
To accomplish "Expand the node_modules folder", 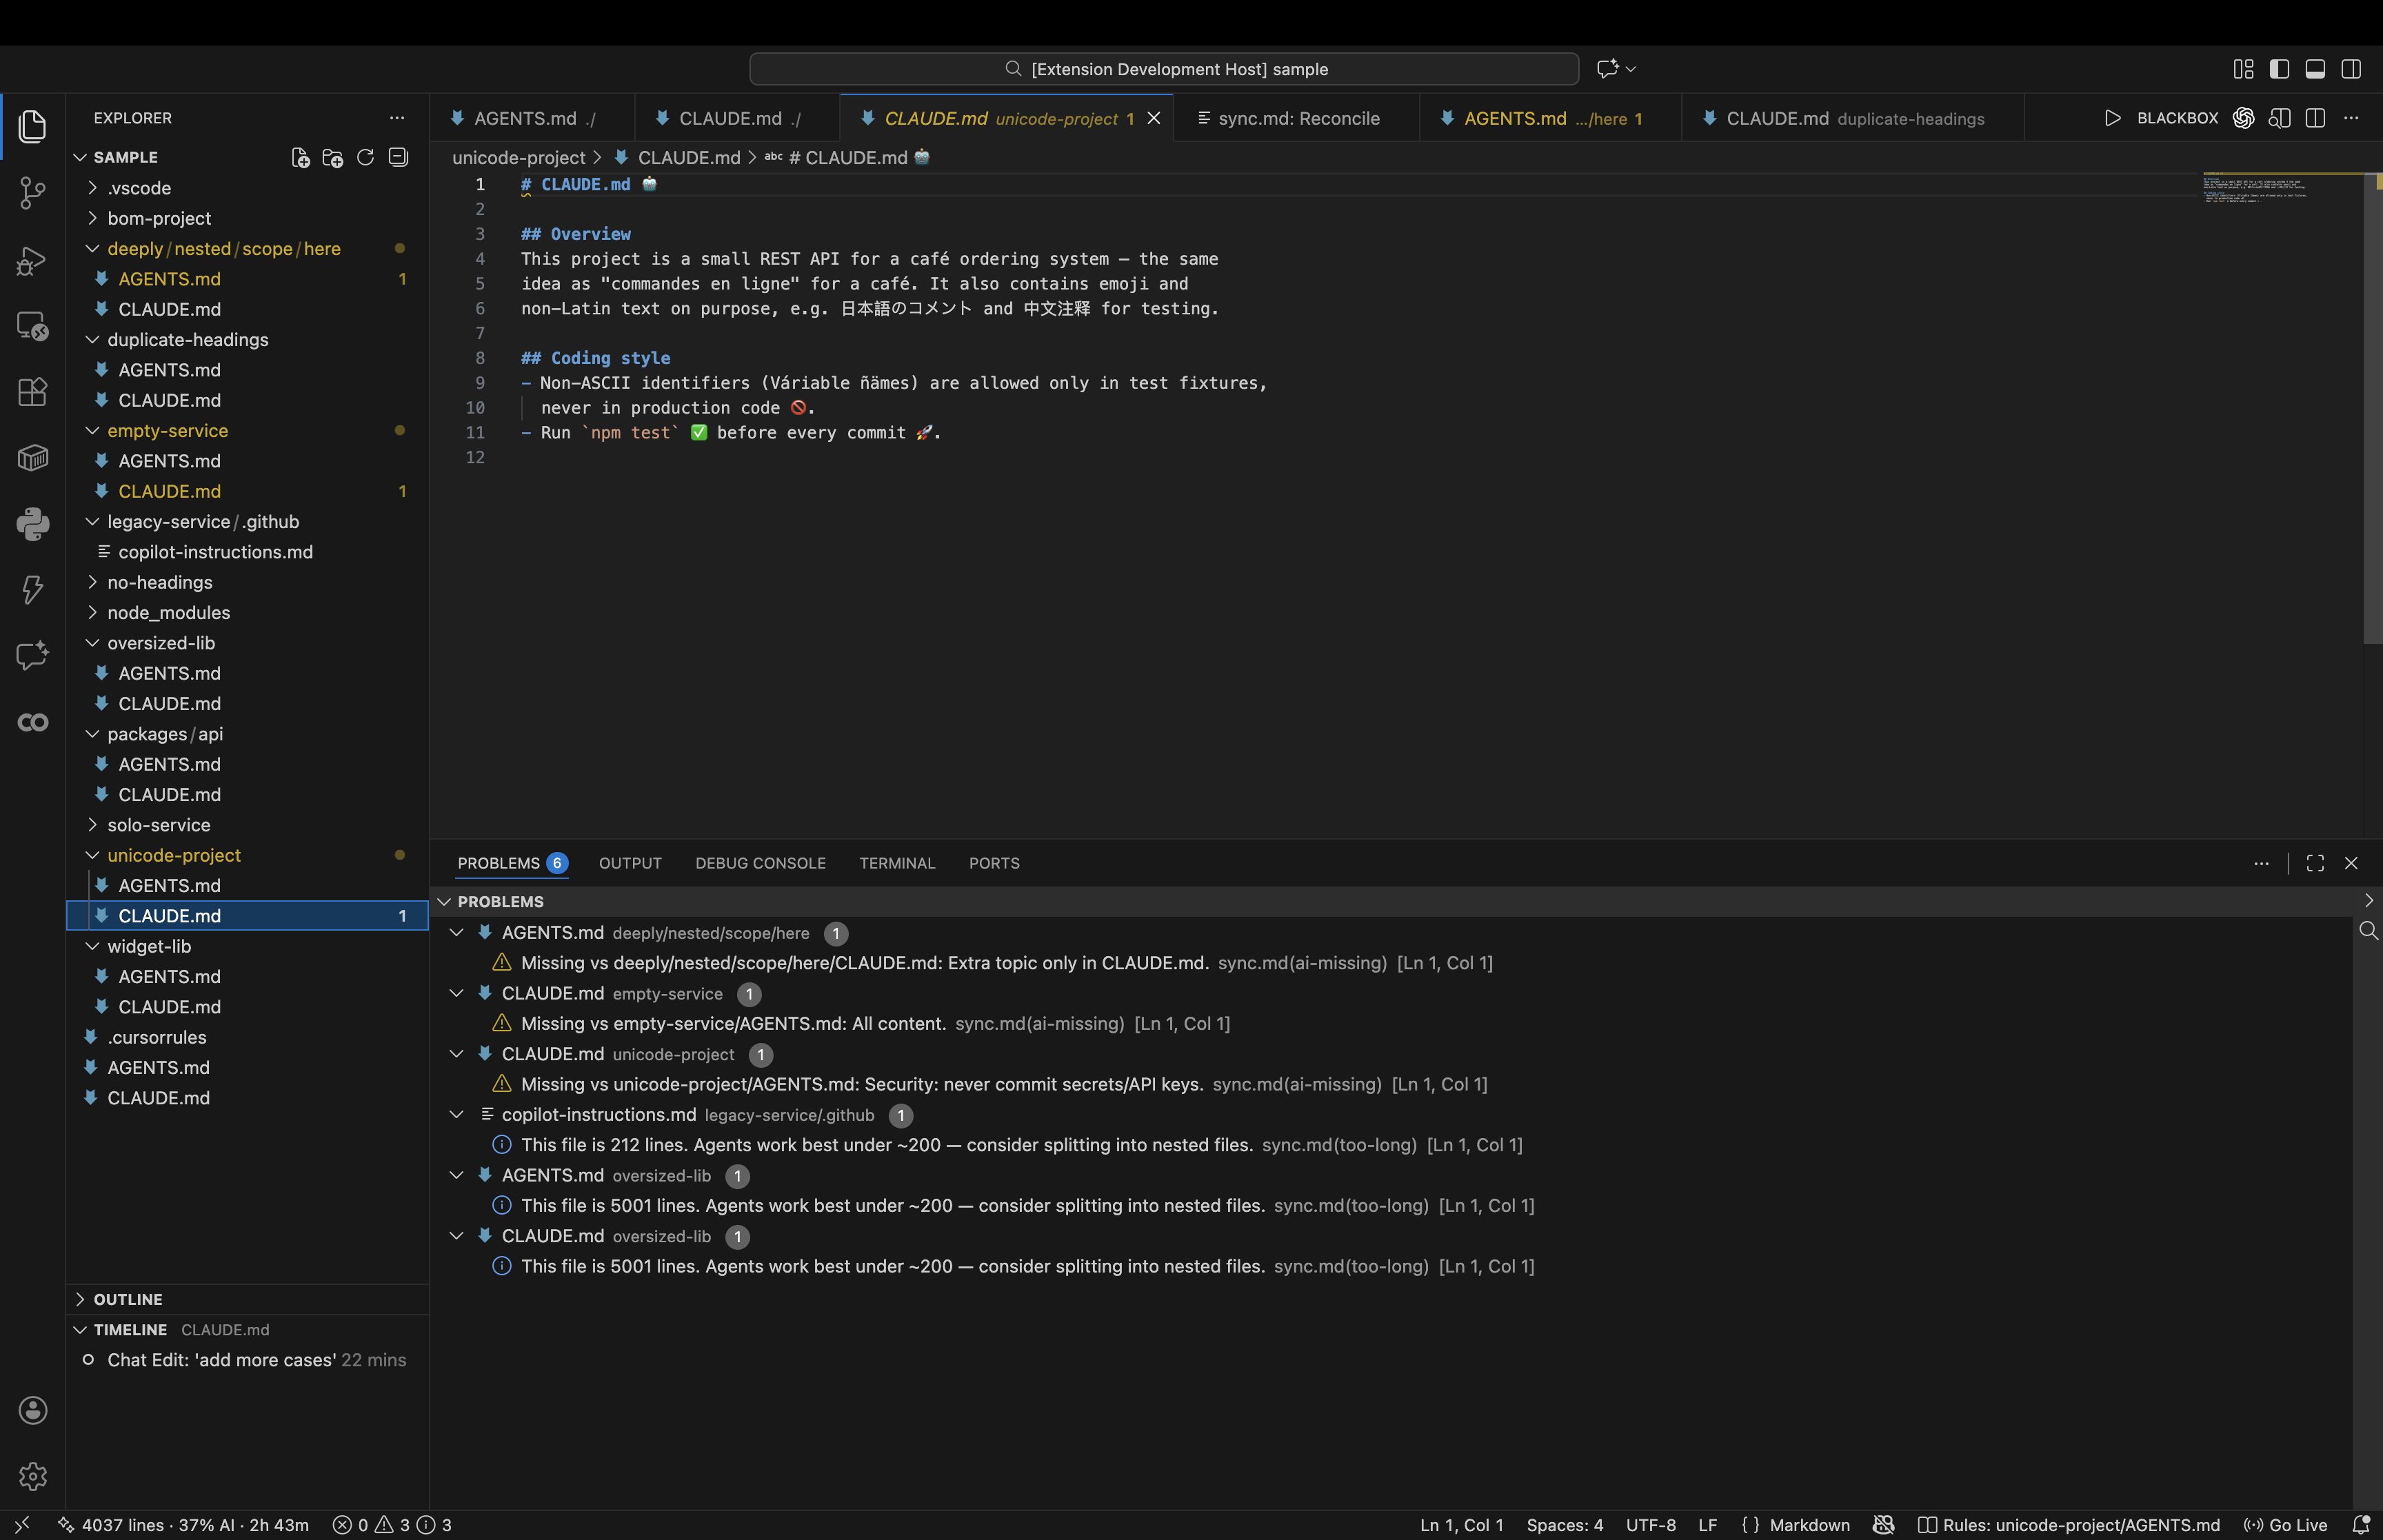I will [x=247, y=612].
